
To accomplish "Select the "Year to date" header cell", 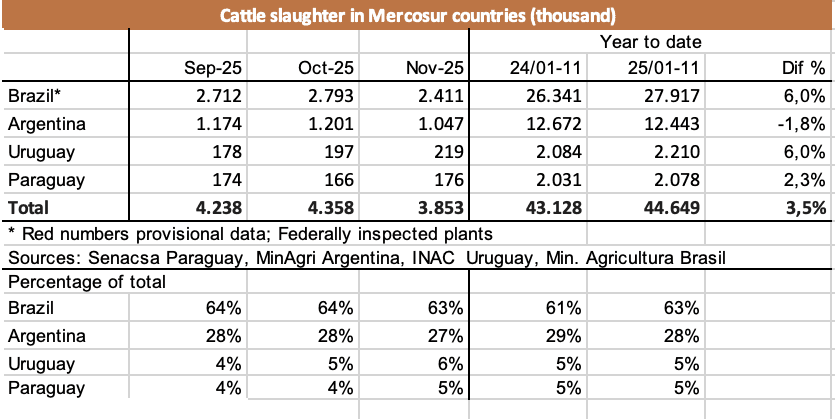I will (650, 42).
